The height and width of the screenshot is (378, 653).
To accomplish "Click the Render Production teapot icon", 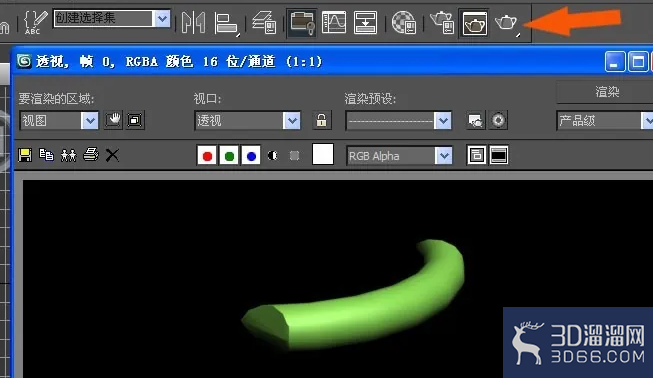I will coord(506,23).
